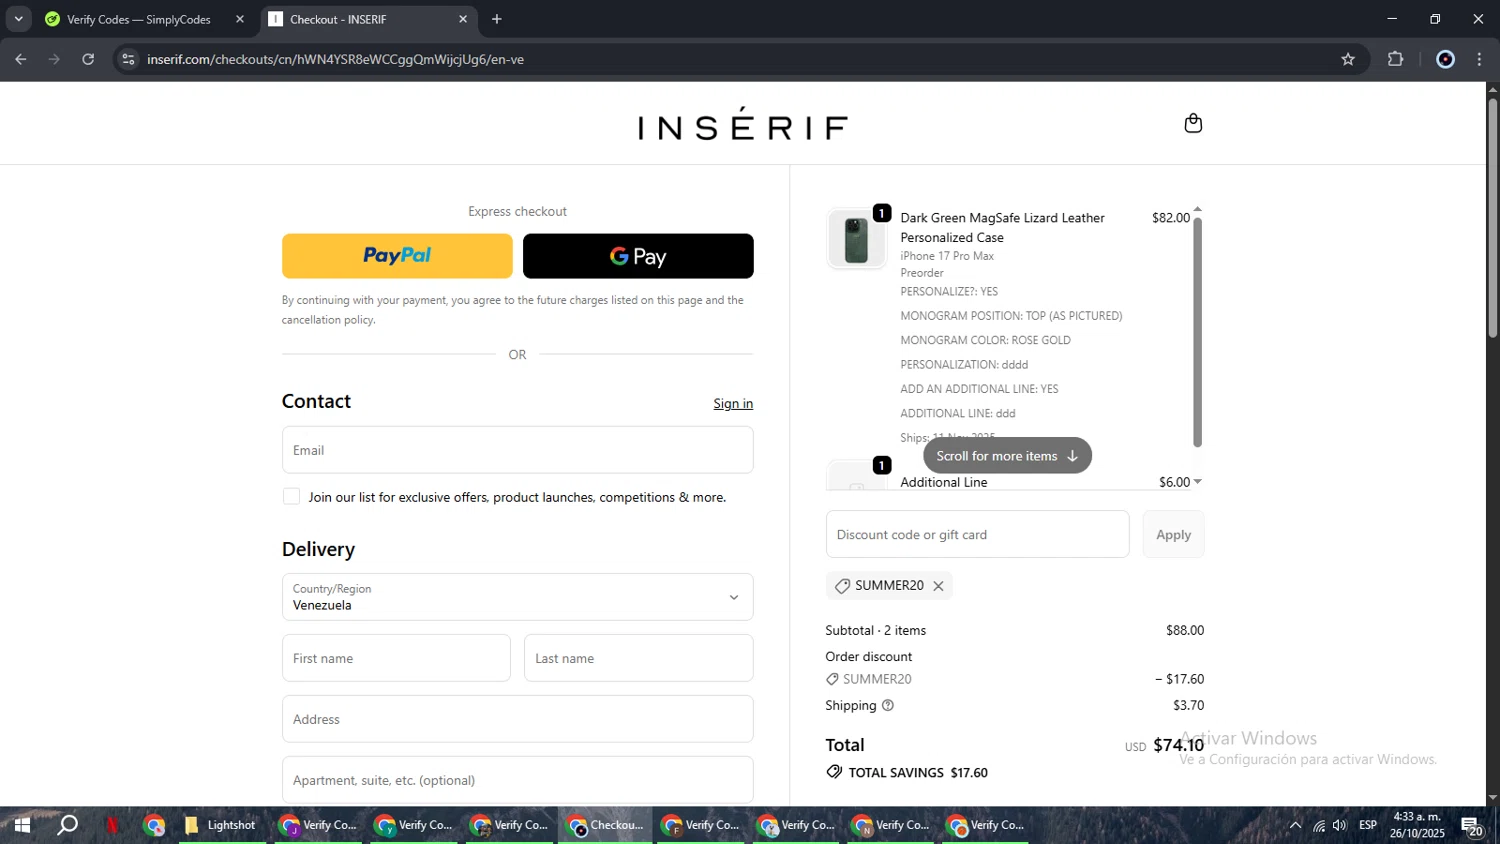This screenshot has height=844, width=1500.
Task: Focus Discount code or gift card field
Action: [977, 535]
